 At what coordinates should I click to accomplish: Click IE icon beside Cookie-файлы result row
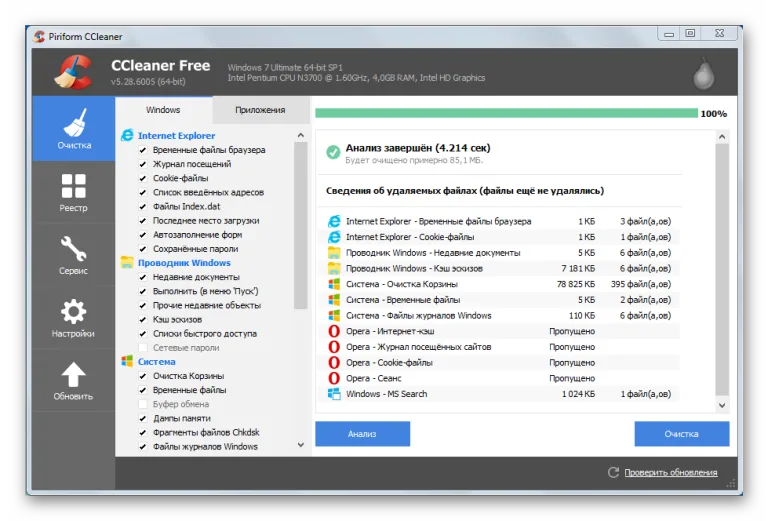coord(334,237)
